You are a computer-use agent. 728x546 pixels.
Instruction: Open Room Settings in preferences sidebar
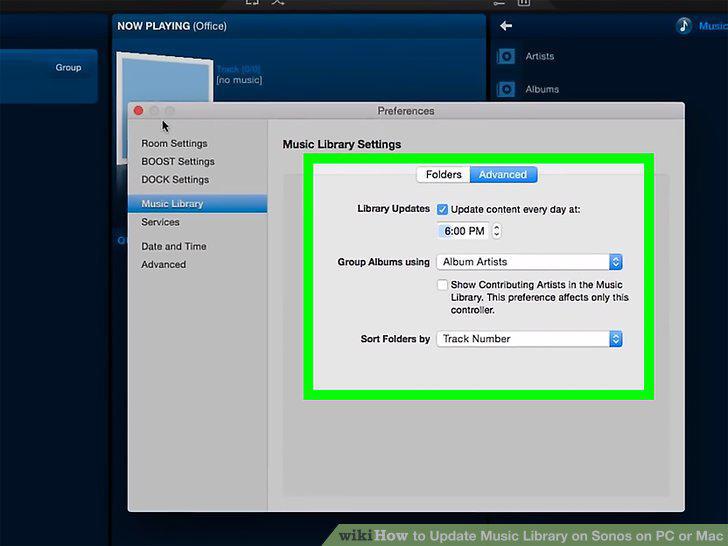[x=175, y=143]
